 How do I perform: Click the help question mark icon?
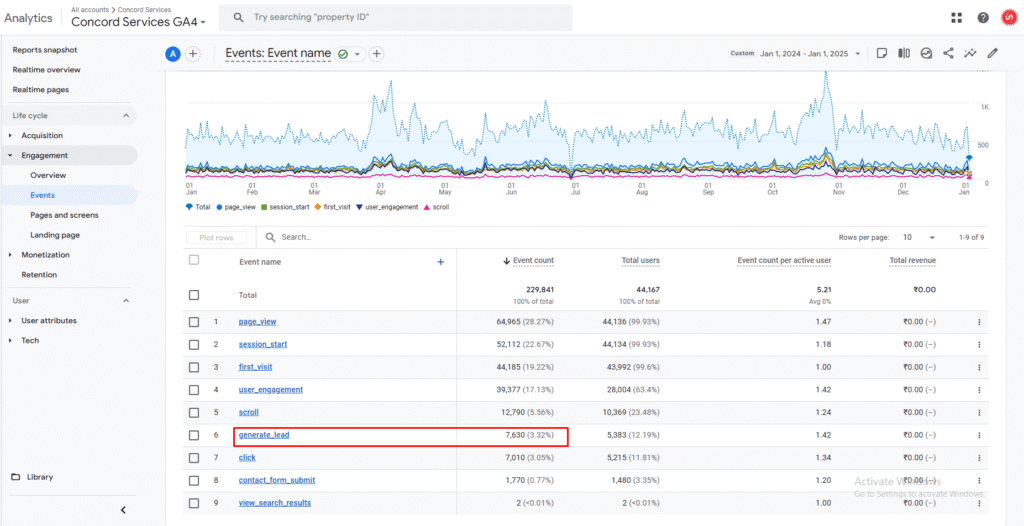pos(983,18)
